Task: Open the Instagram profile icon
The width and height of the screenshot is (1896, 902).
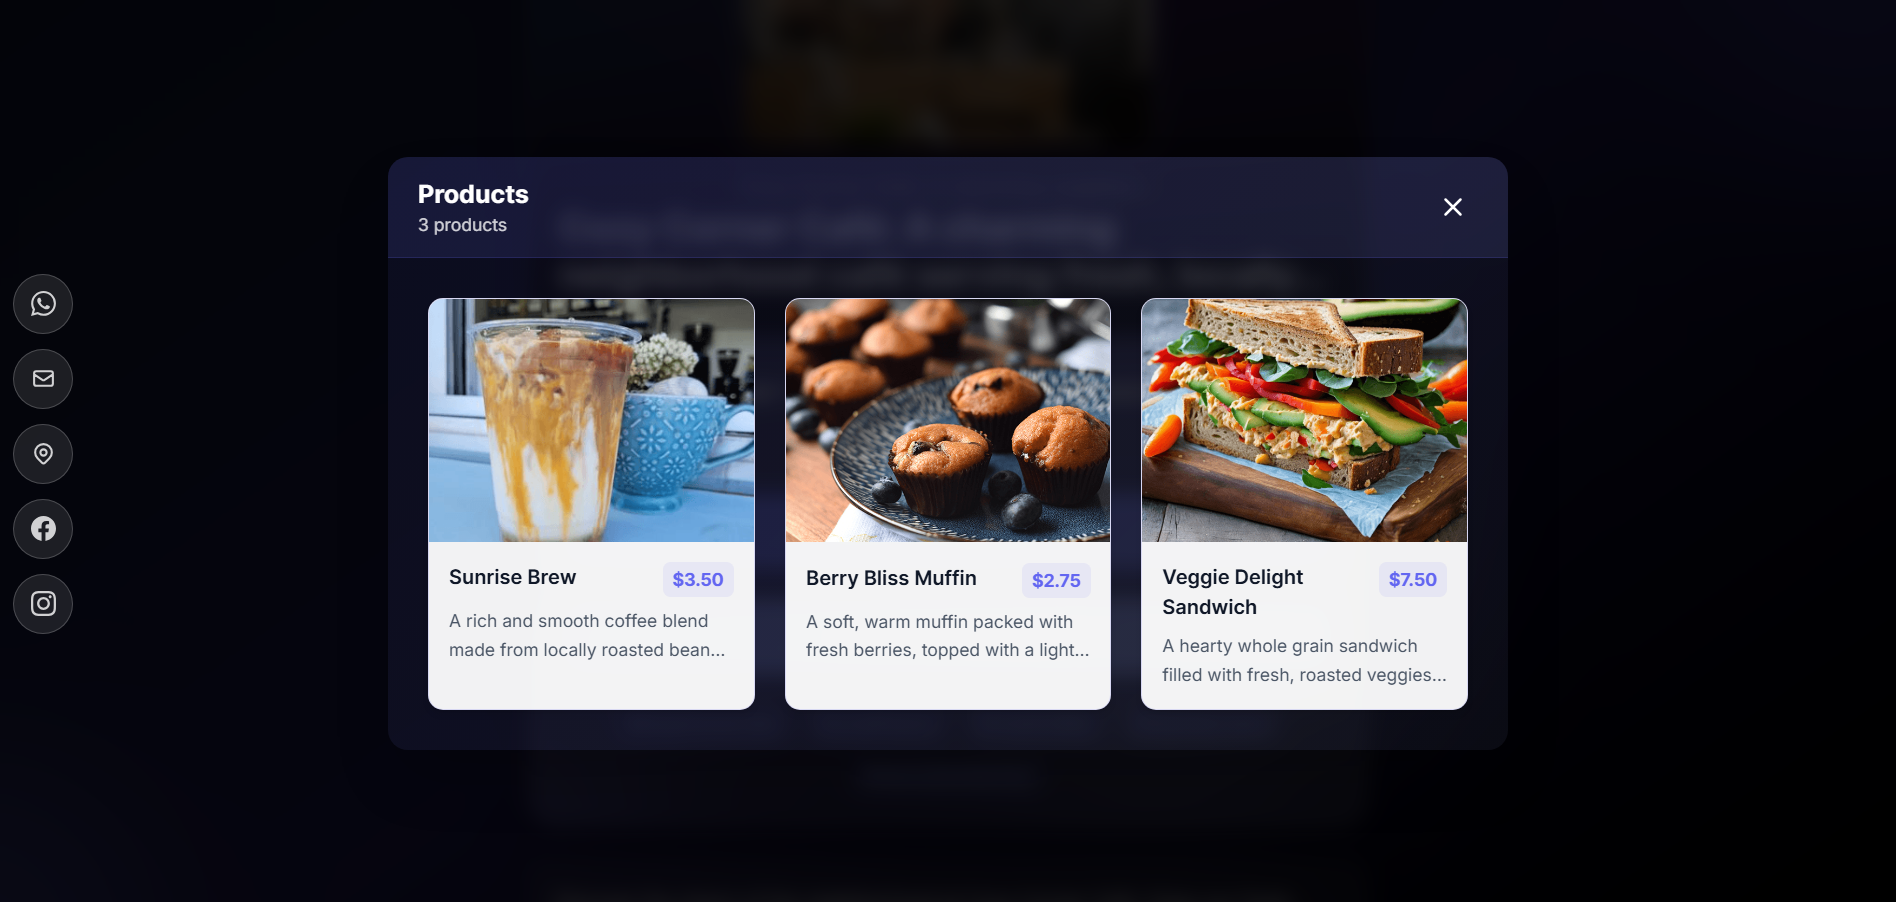Action: [x=43, y=604]
